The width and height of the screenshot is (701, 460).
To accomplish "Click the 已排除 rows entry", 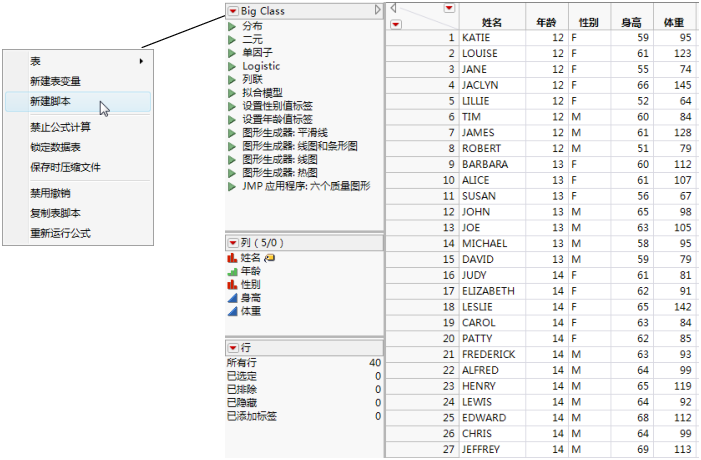I will point(304,390).
